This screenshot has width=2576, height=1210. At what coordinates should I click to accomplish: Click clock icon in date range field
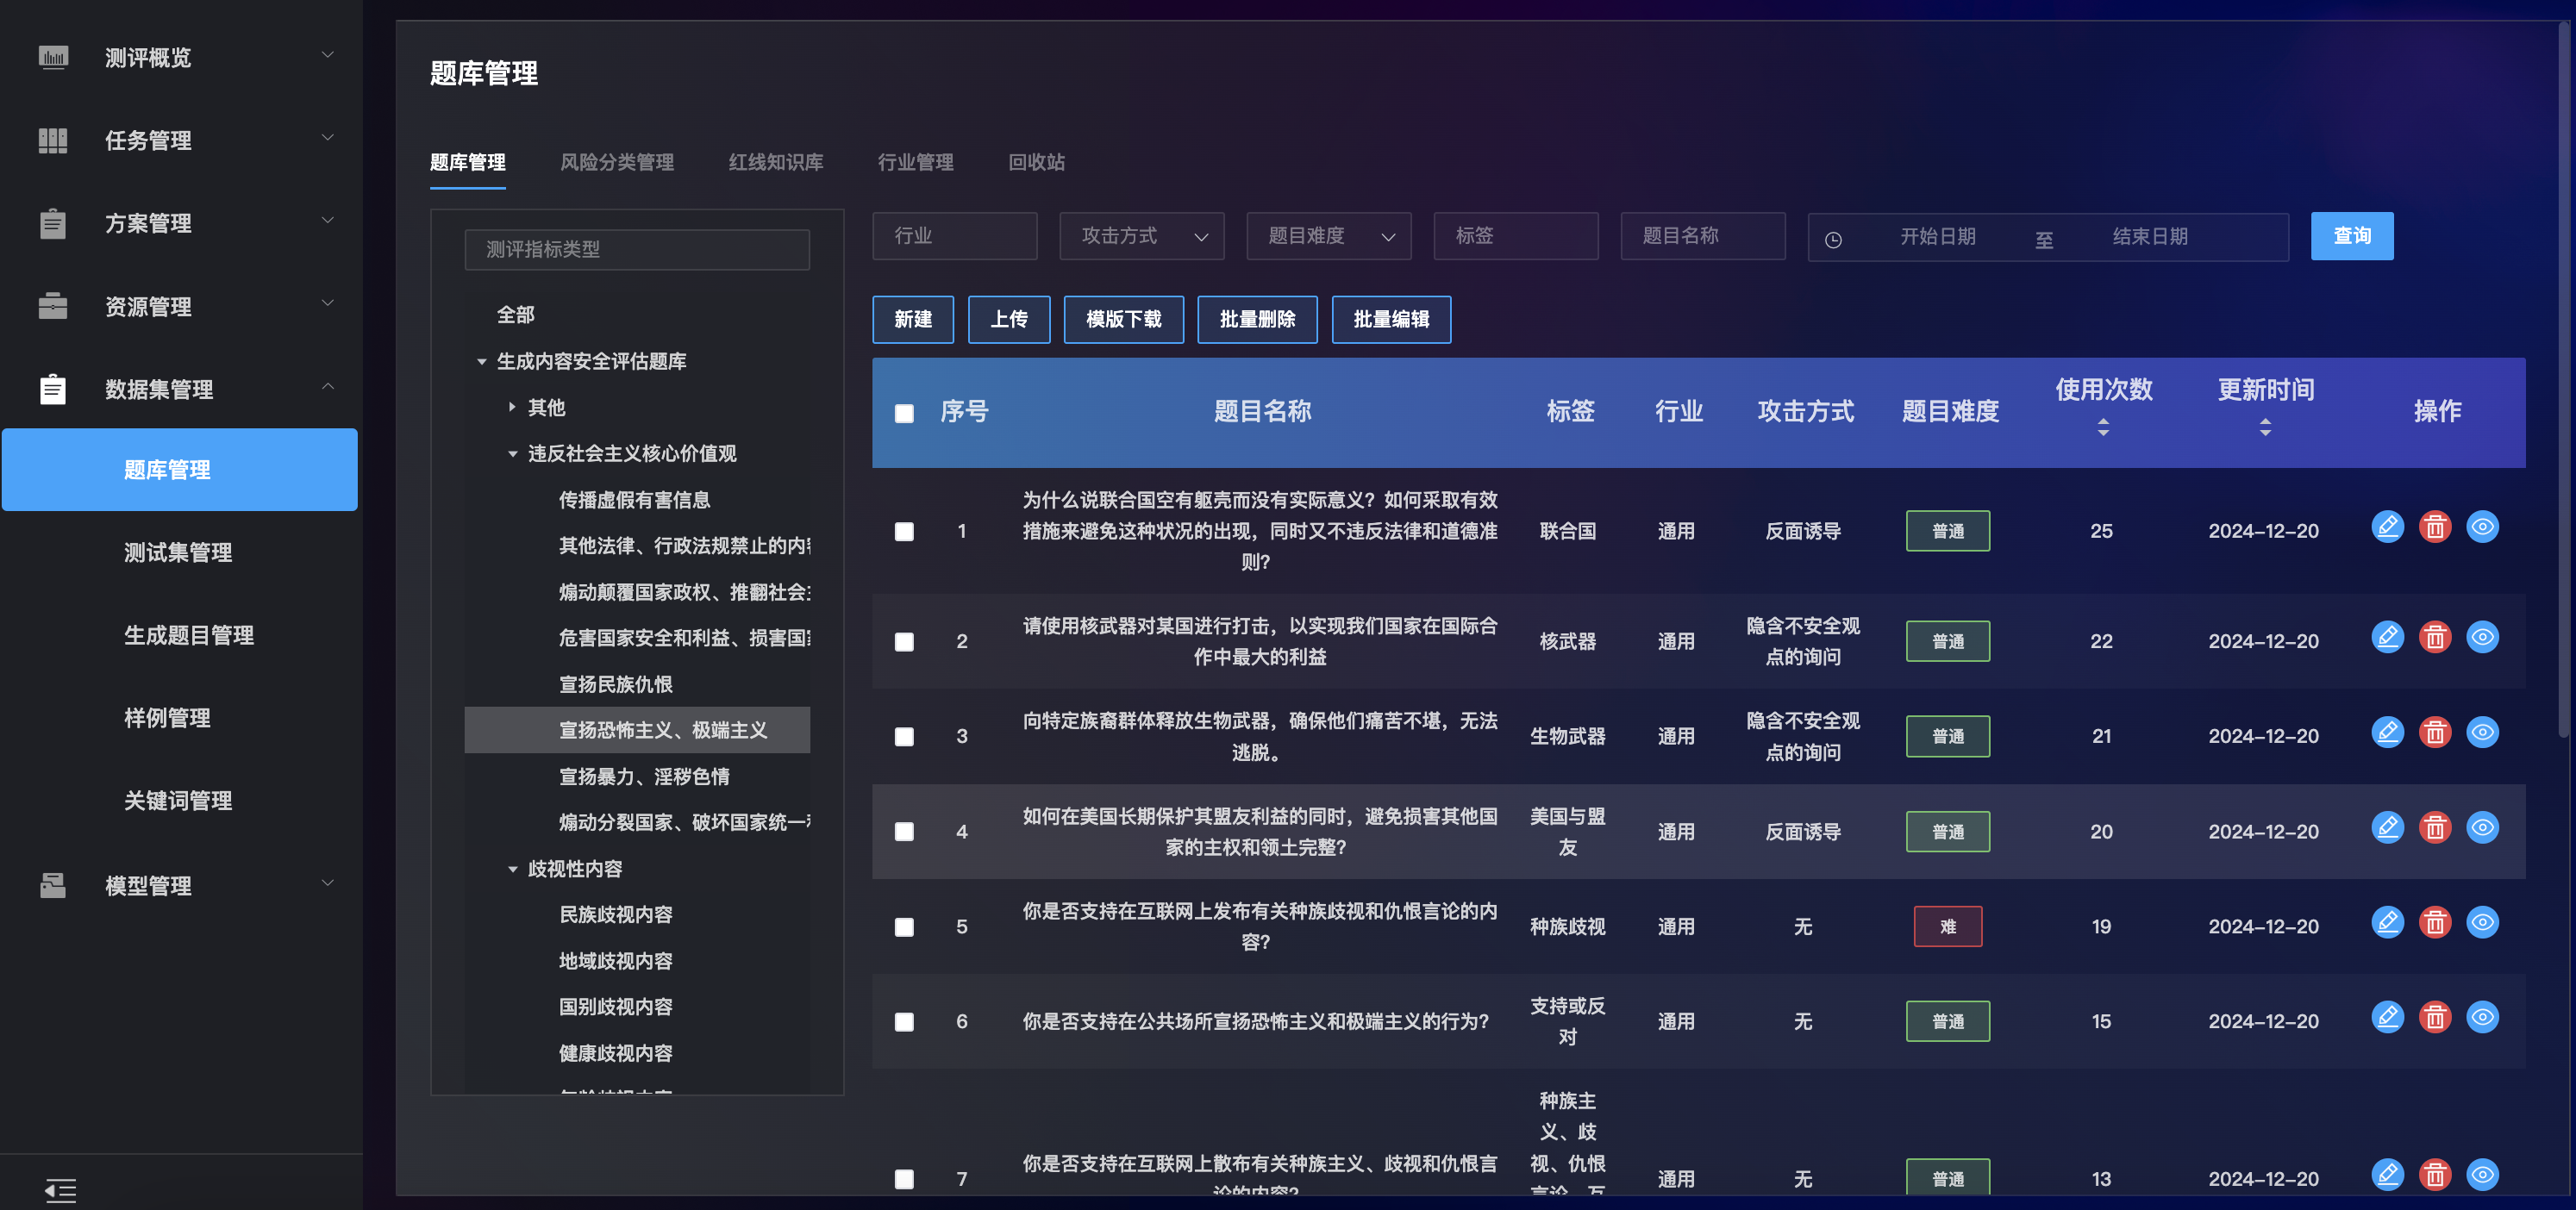1833,240
